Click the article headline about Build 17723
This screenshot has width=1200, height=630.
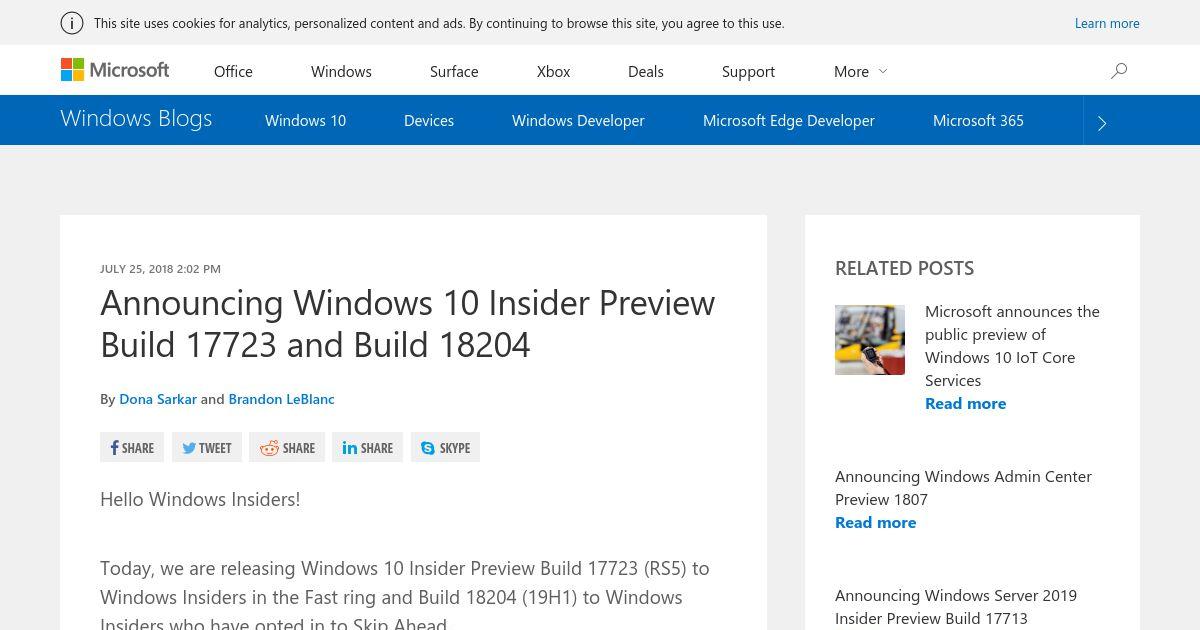[408, 323]
